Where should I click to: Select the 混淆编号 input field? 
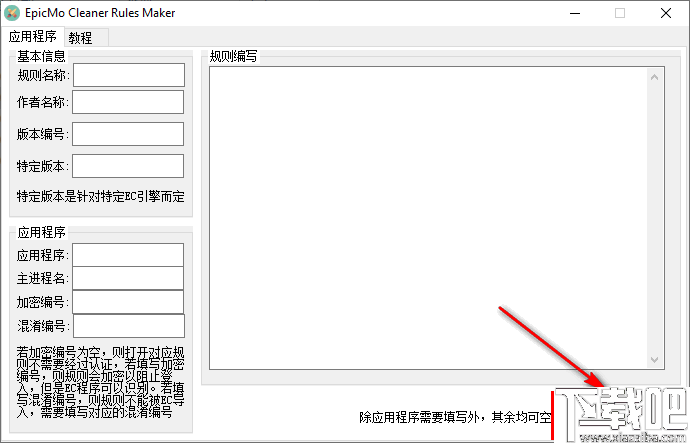point(129,326)
